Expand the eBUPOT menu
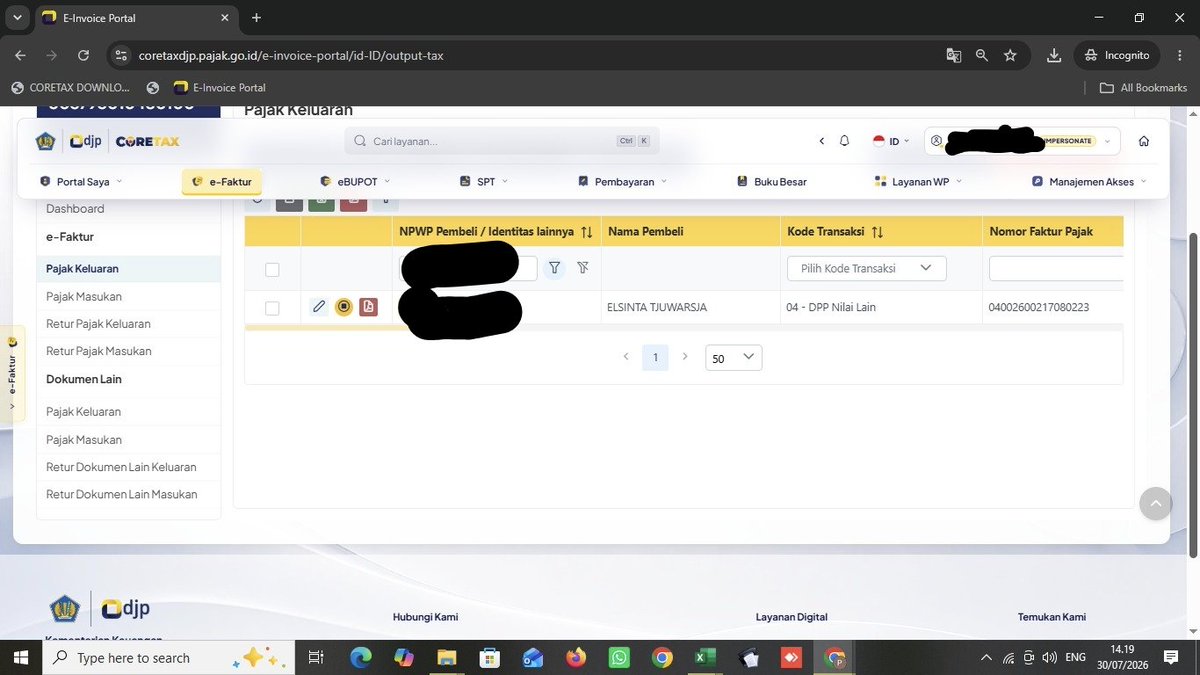This screenshot has width=1200, height=675. click(x=355, y=182)
